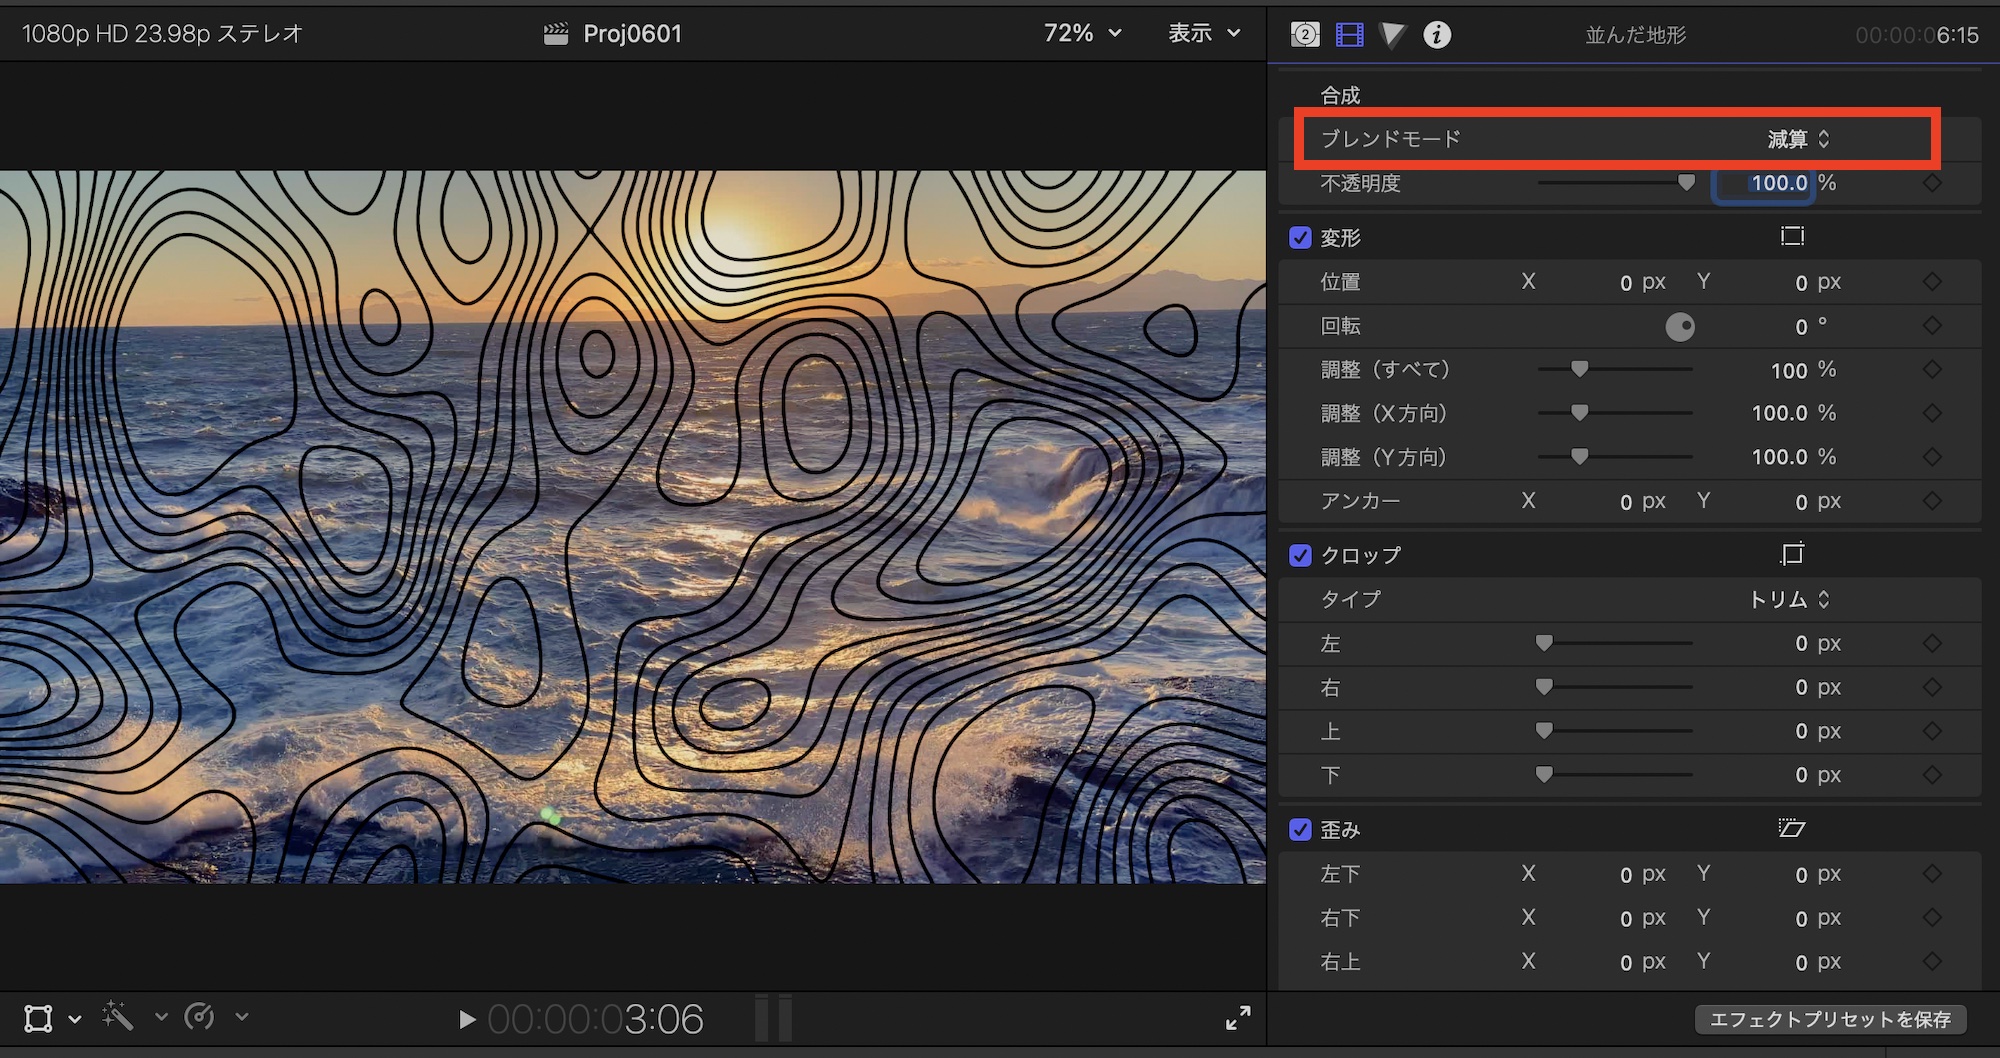
Task: Disable the クロップ checkbox
Action: pyautogui.click(x=1300, y=556)
